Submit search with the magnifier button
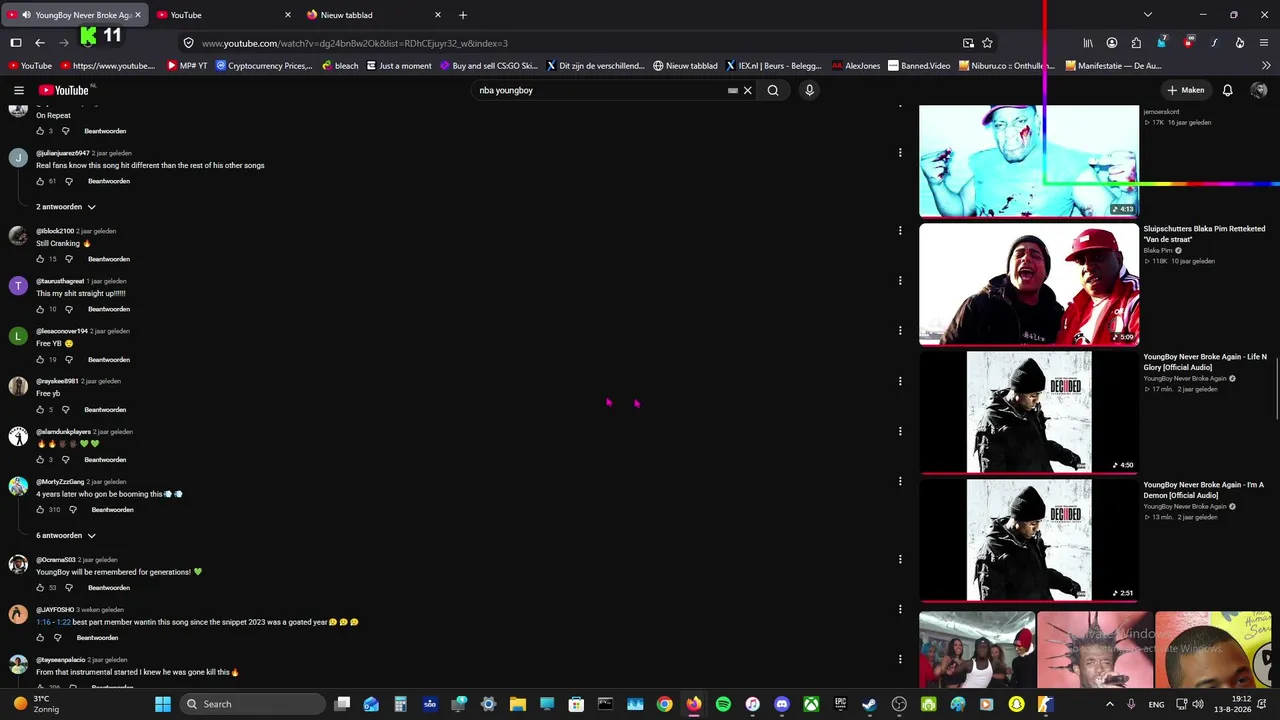 coord(773,90)
